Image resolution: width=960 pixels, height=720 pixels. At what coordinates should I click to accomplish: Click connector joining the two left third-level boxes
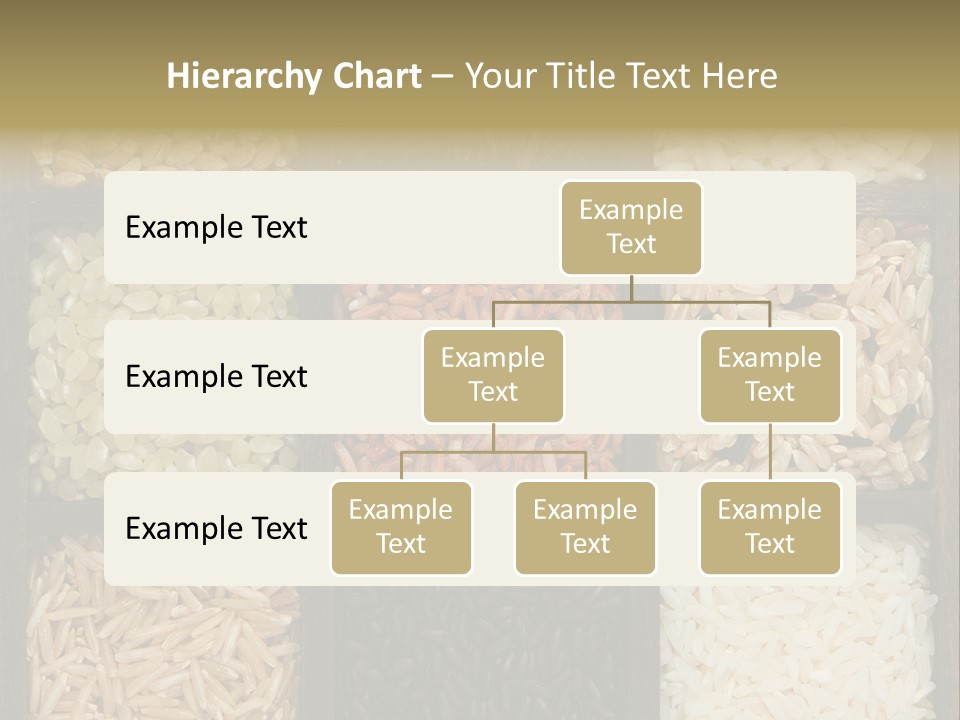493,452
